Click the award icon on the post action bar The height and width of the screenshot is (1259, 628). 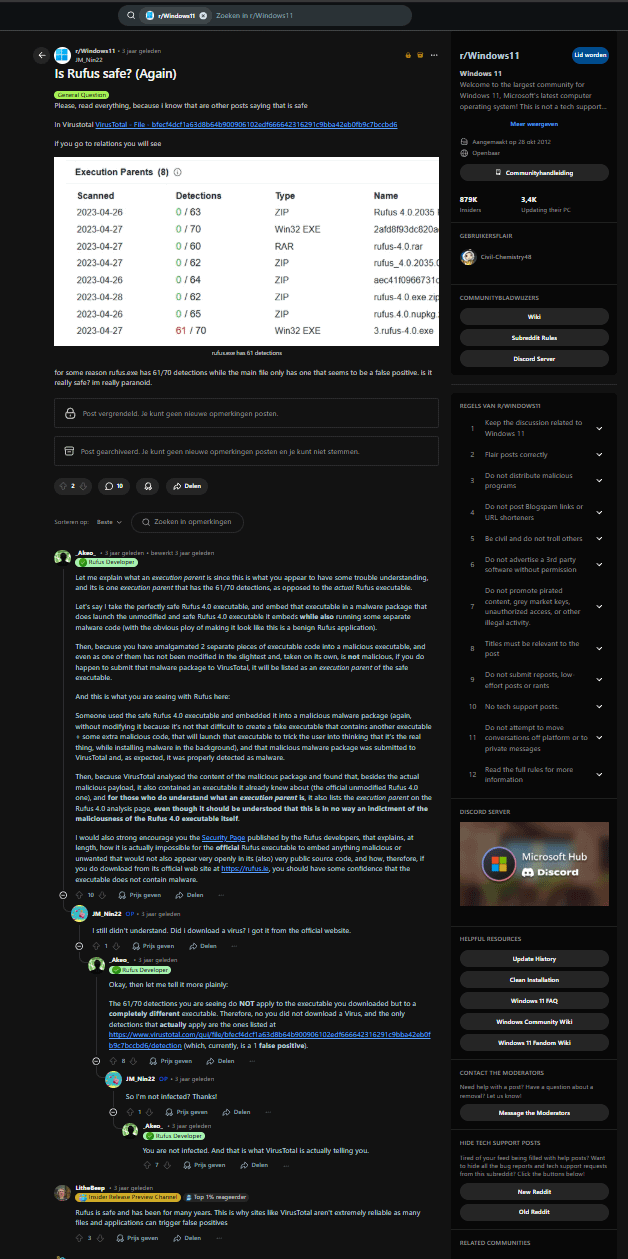click(x=149, y=485)
